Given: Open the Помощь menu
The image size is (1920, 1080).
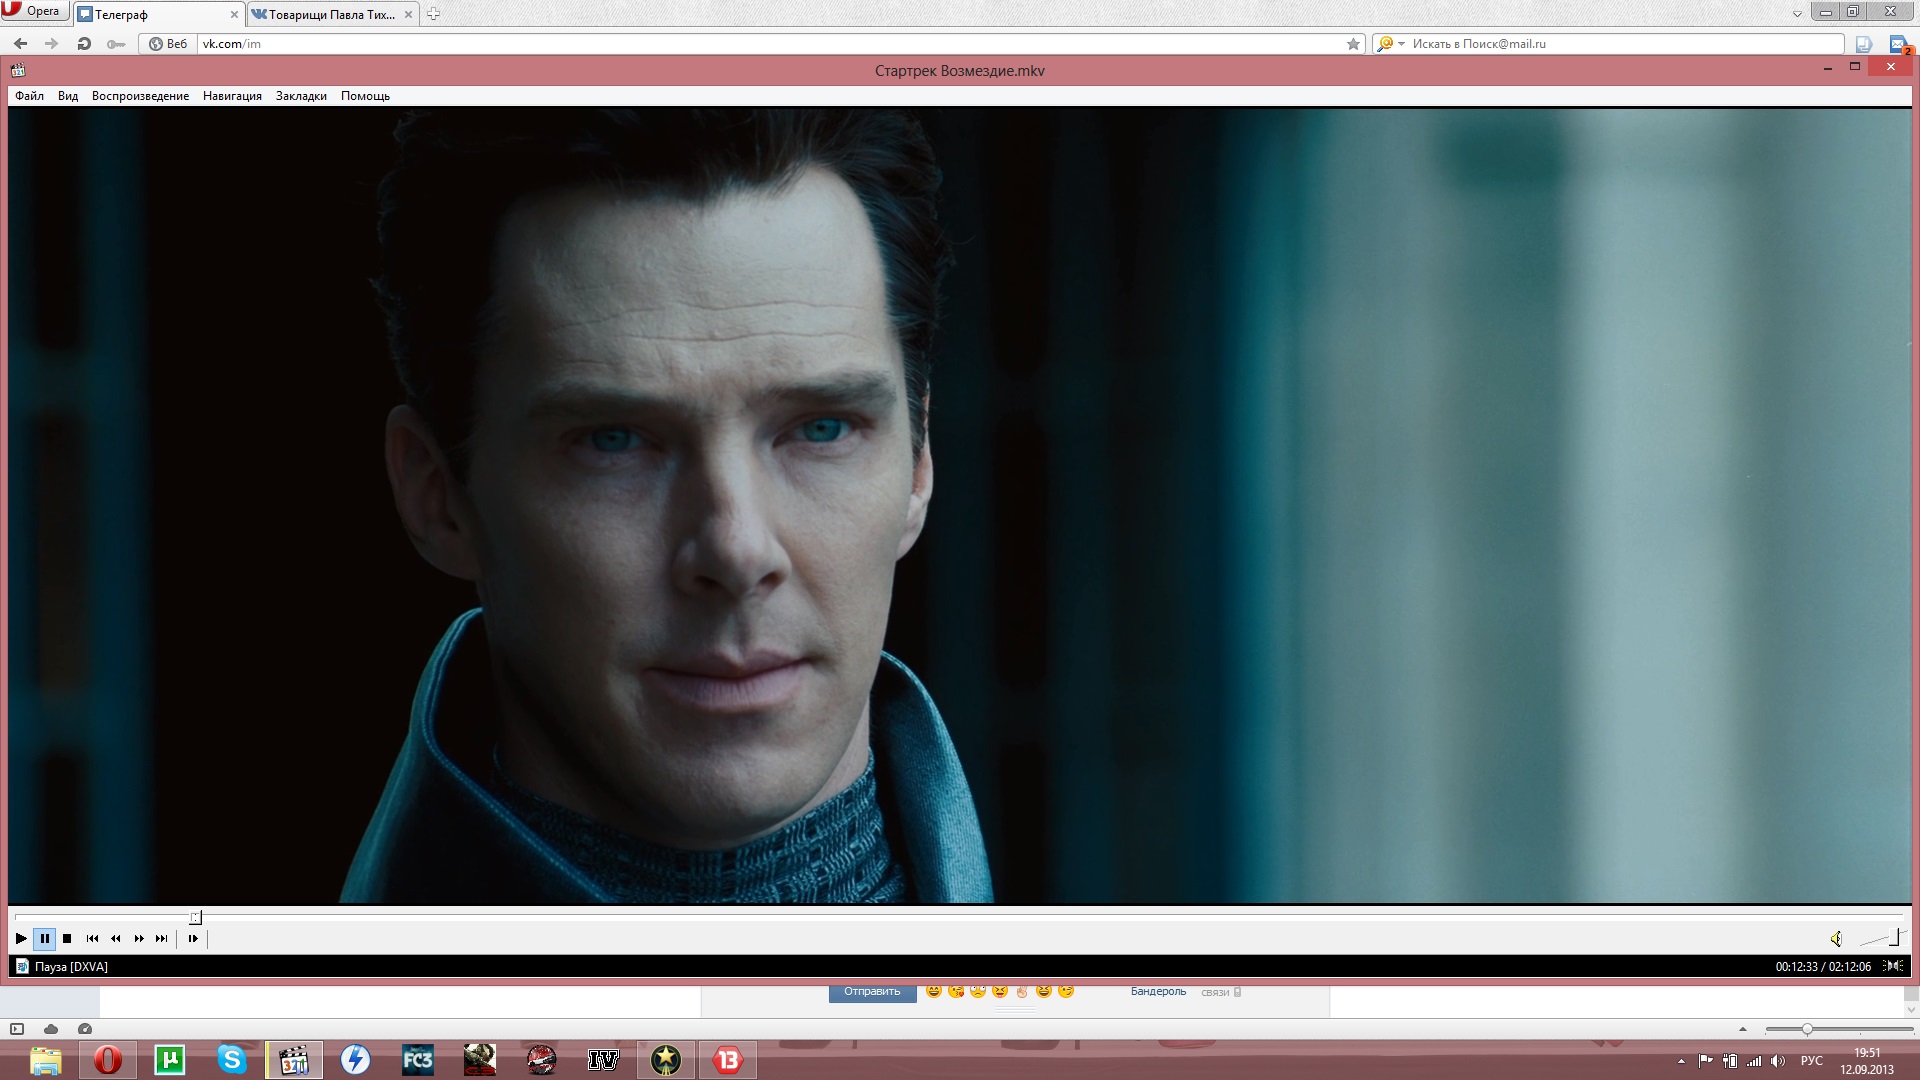Looking at the screenshot, I should (365, 96).
